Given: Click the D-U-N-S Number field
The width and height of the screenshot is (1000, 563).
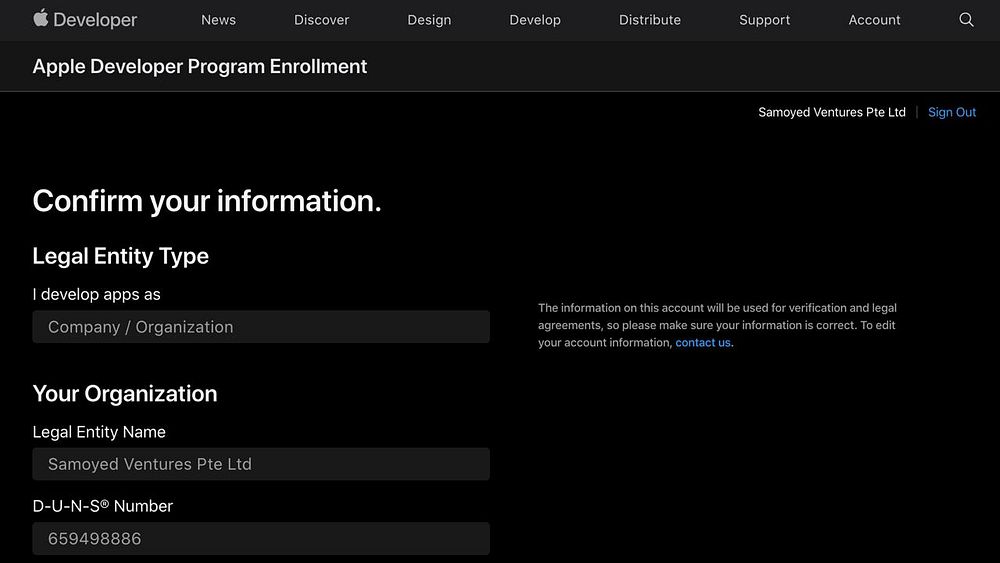Looking at the screenshot, I should pos(261,538).
